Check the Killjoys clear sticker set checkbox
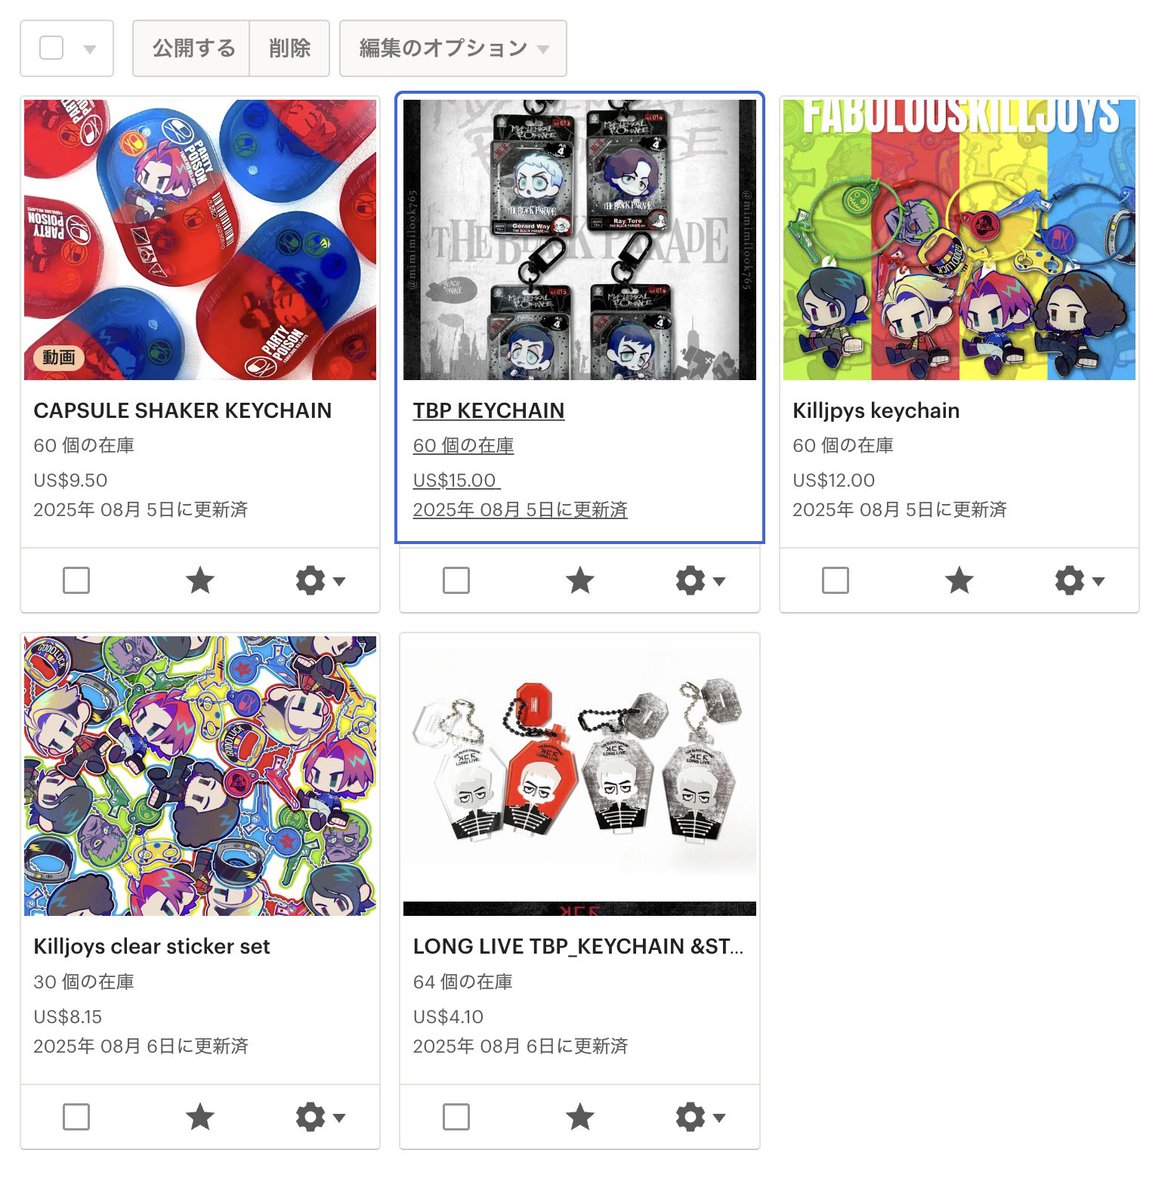Image resolution: width=1174 pixels, height=1200 pixels. tap(76, 1116)
